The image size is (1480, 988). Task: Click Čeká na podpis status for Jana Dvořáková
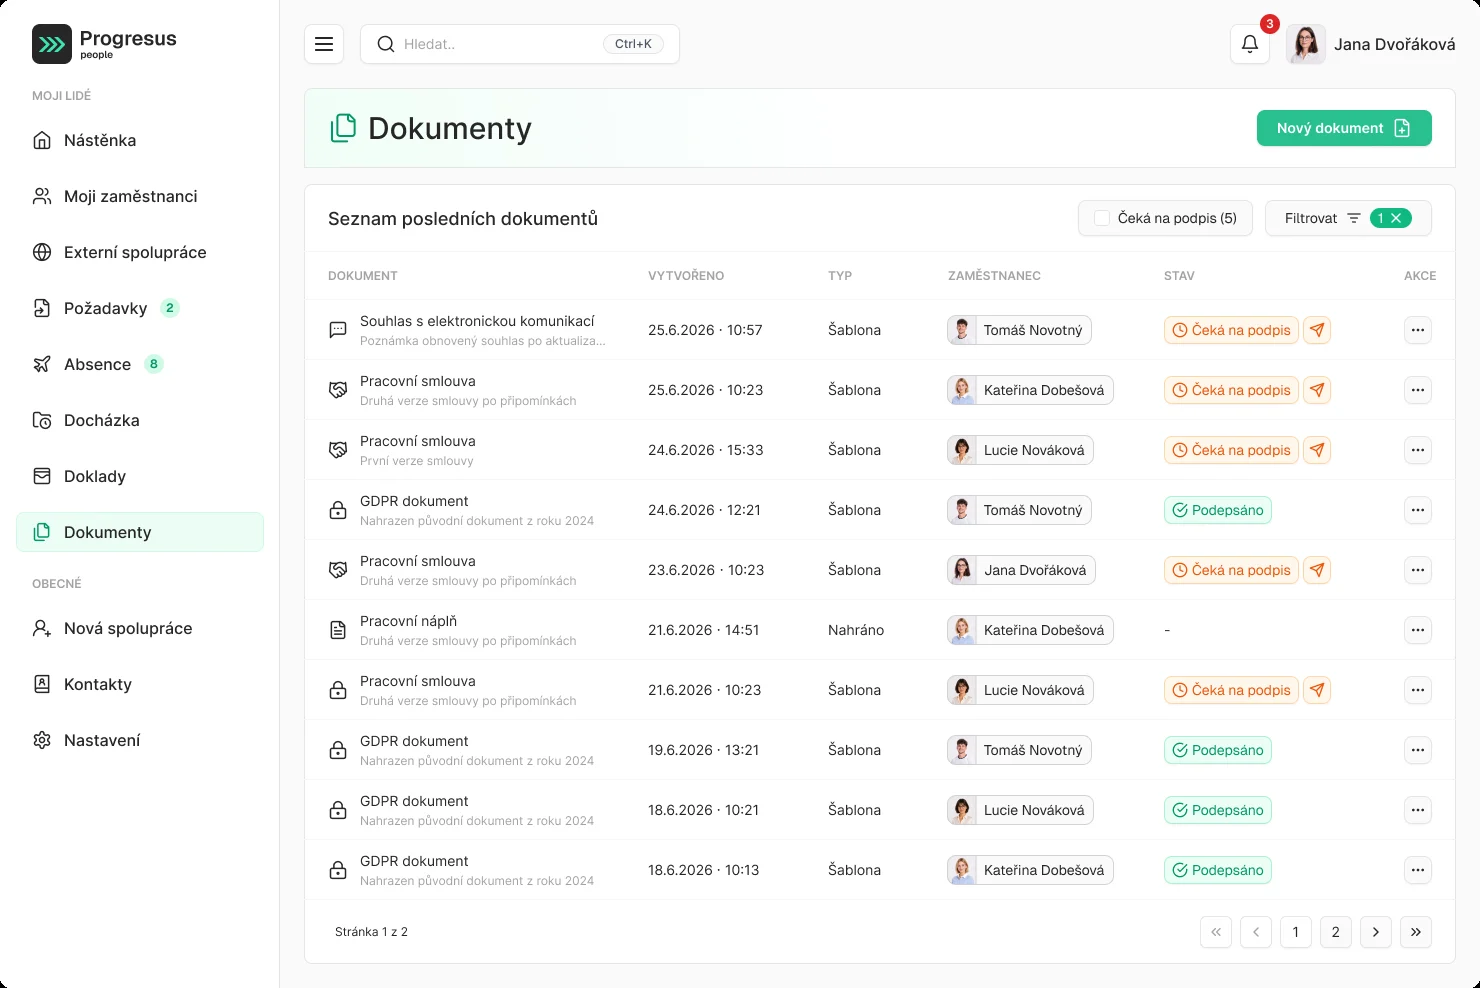[1231, 570]
